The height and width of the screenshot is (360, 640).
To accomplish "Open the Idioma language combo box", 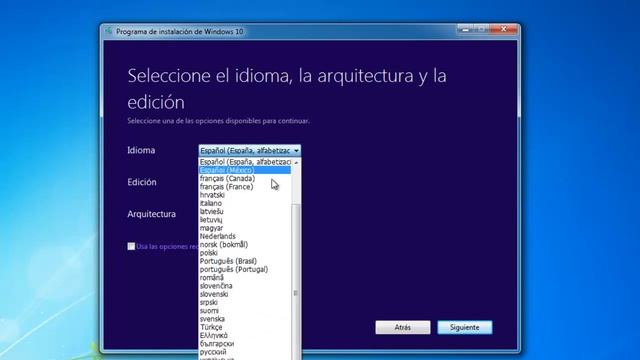I will tap(250, 151).
